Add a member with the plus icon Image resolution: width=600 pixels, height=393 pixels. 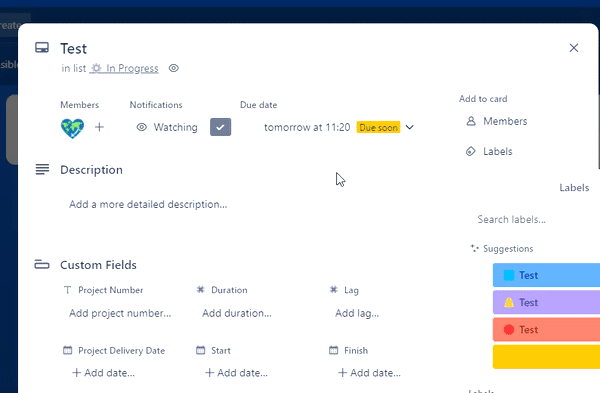99,127
